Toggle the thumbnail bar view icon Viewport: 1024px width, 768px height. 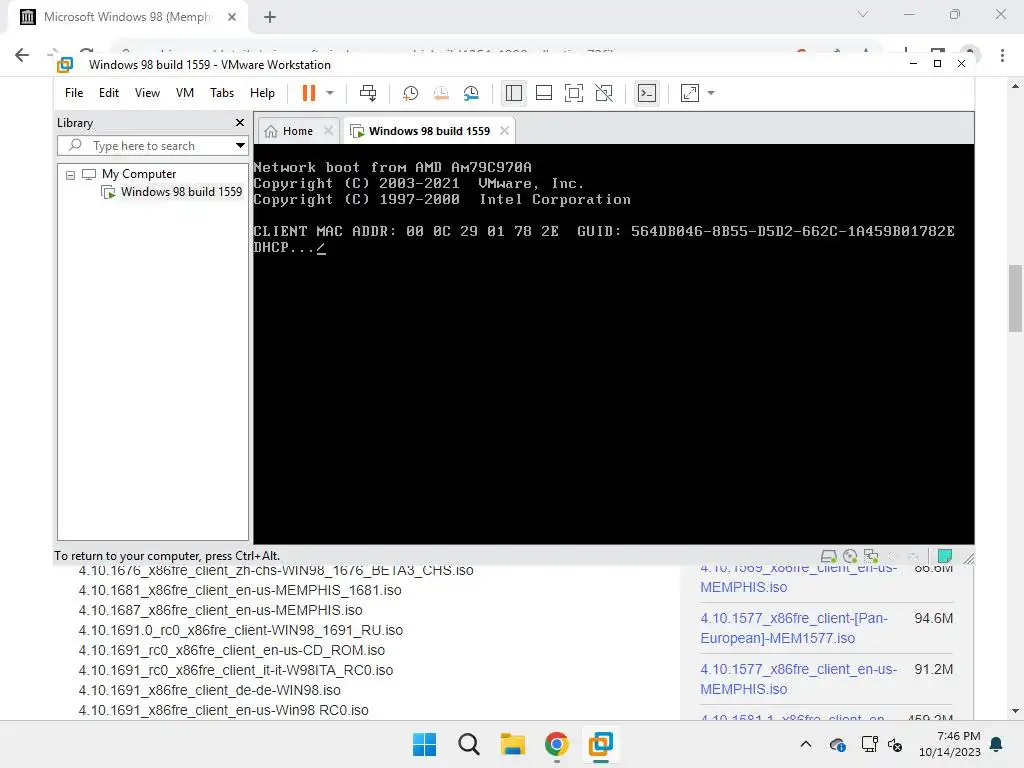coord(544,93)
